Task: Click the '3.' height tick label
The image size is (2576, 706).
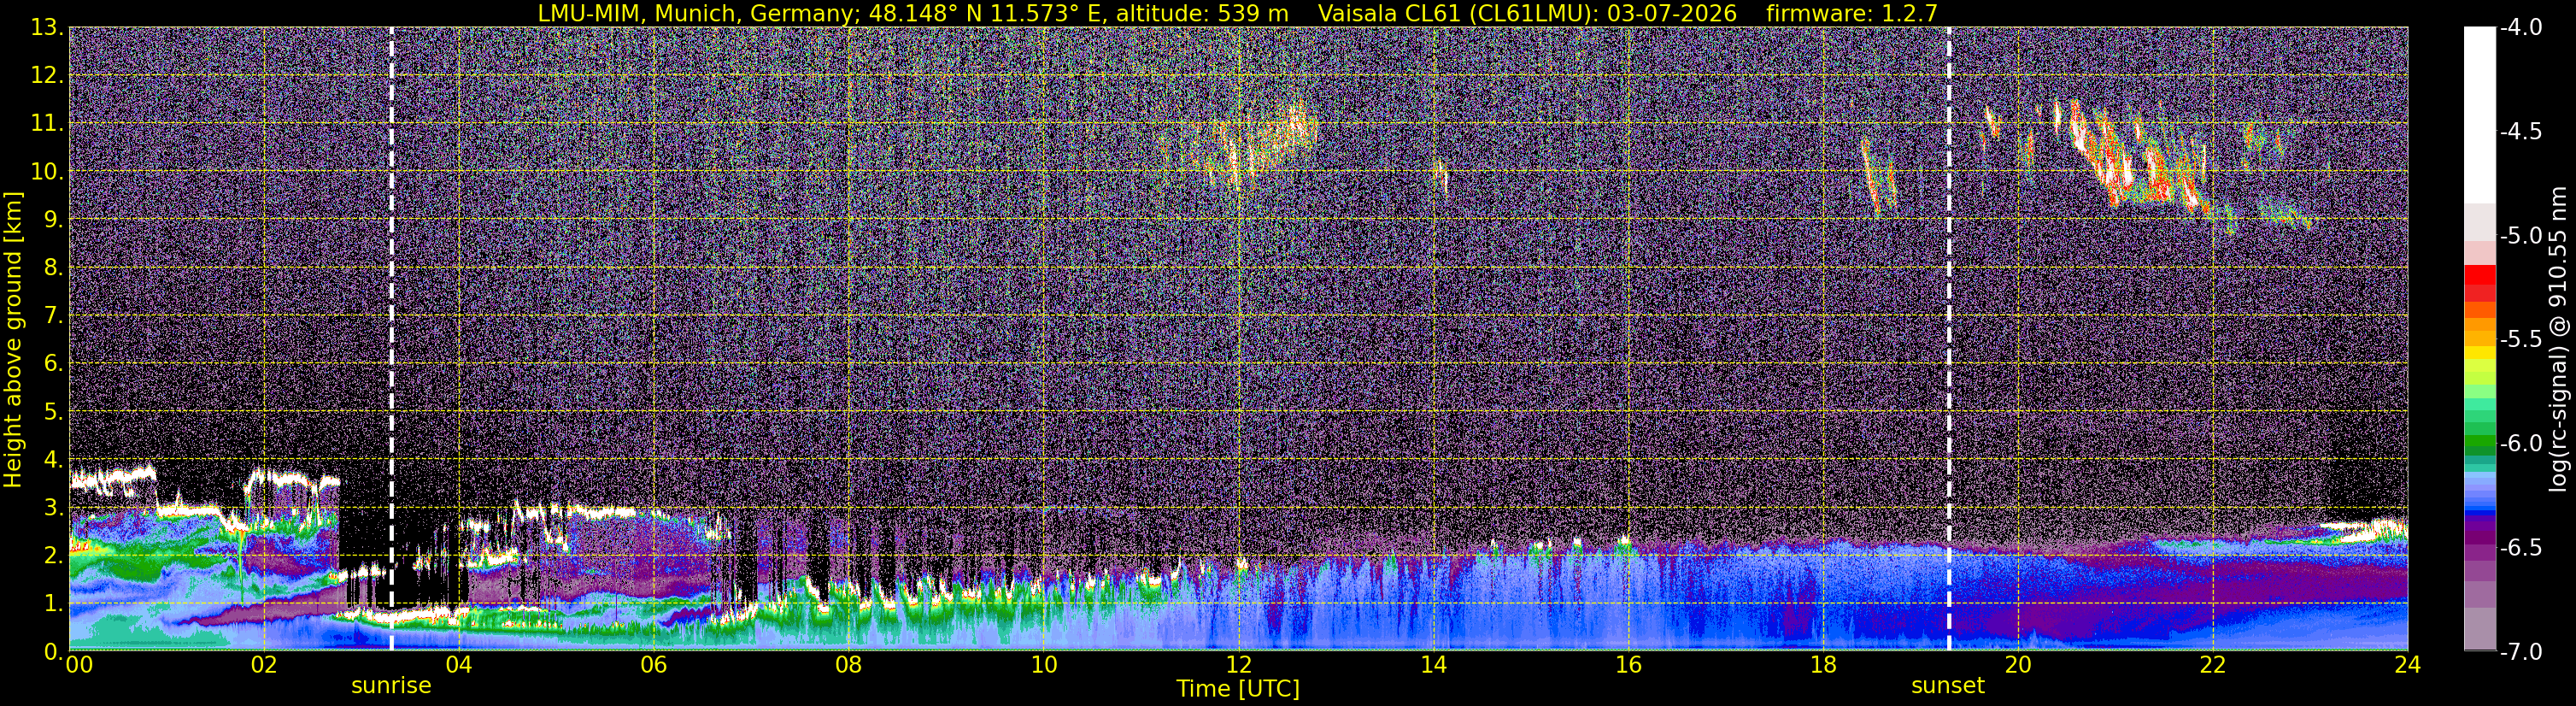Action: (52, 508)
